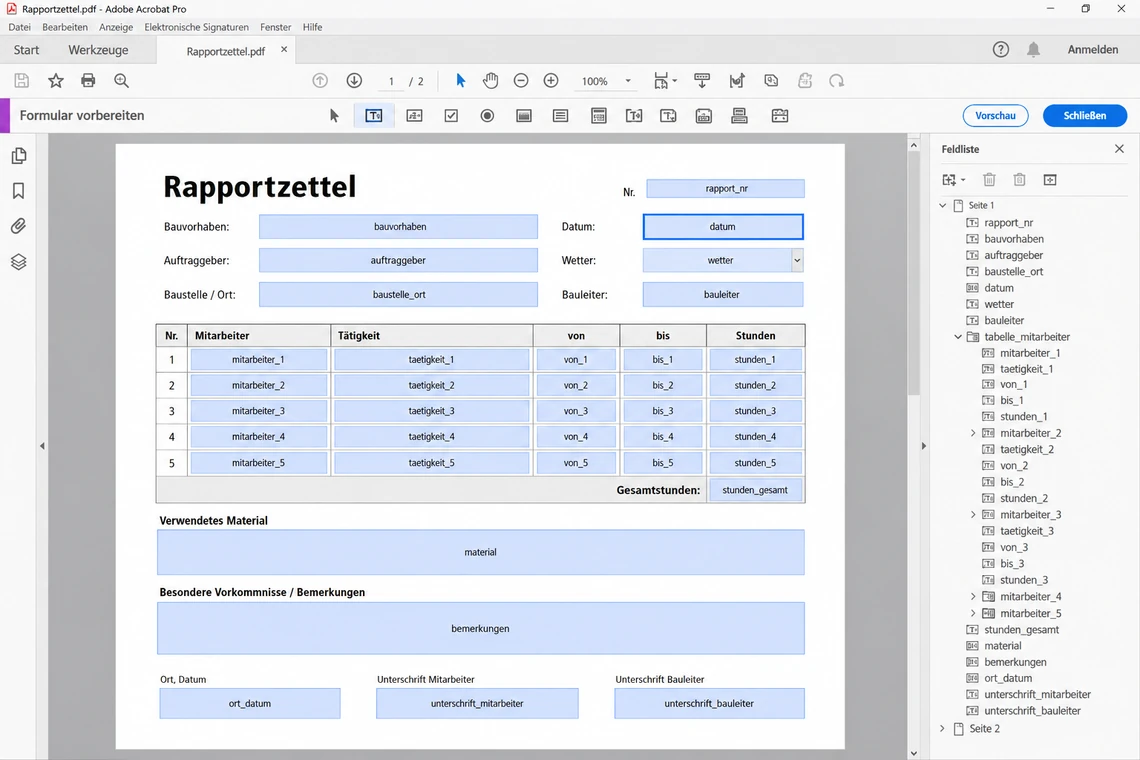Activate the text field tool
This screenshot has width=1140, height=760.
374,116
